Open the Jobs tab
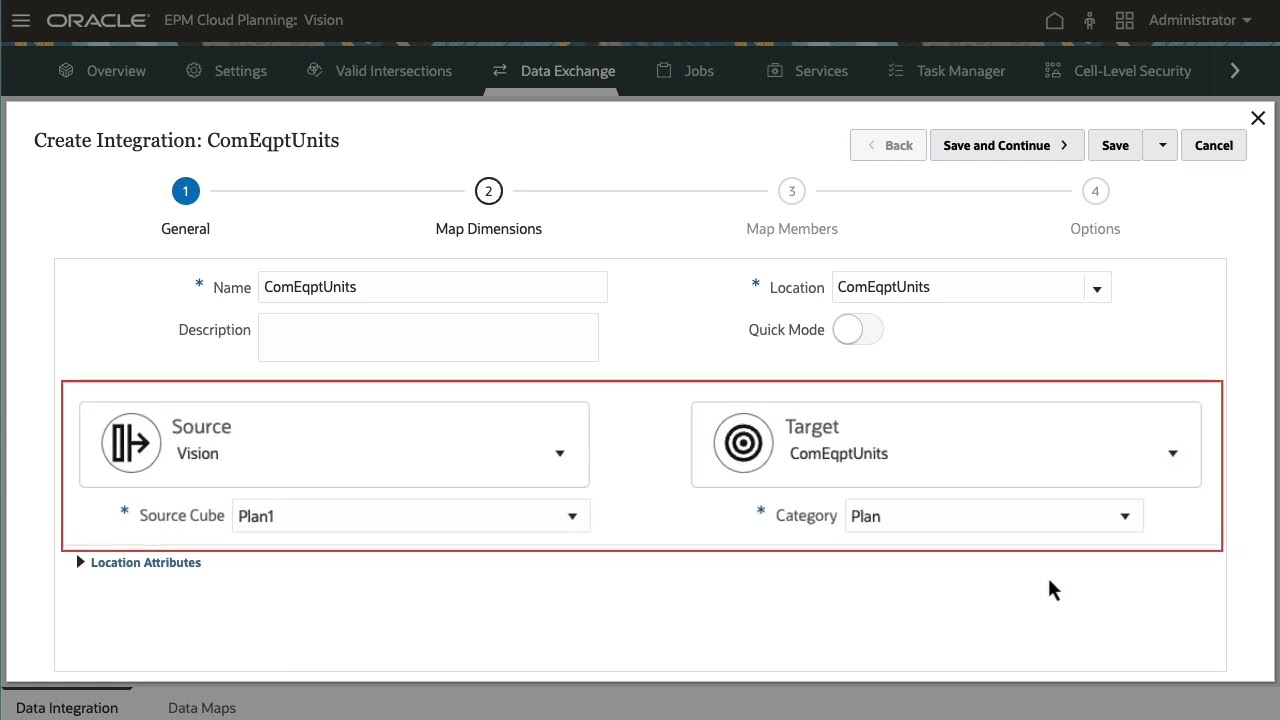 (x=699, y=71)
